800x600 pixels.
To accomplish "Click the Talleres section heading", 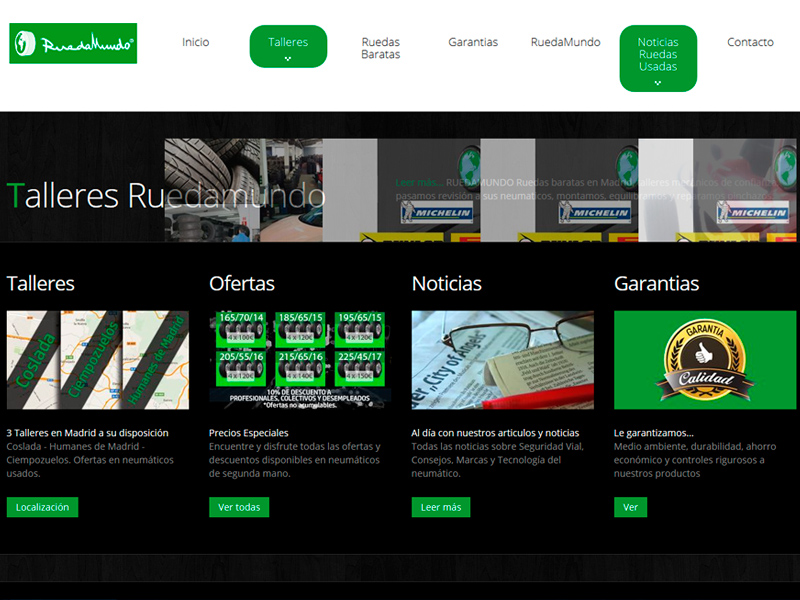I will coord(41,283).
